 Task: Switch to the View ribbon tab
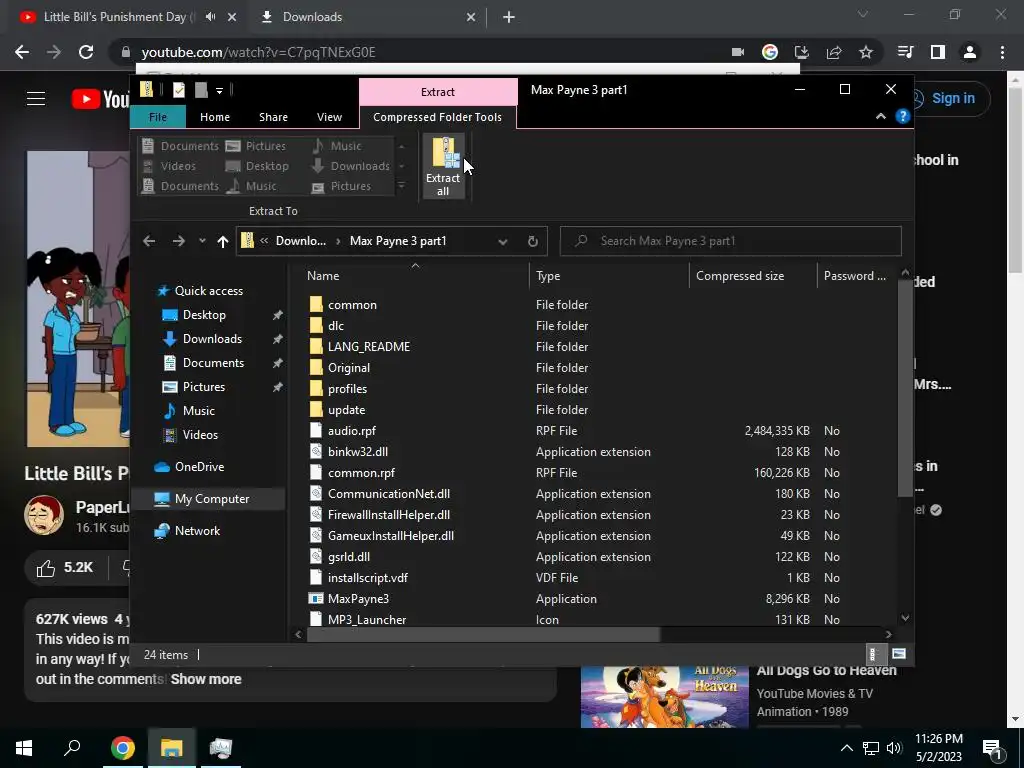(x=329, y=117)
